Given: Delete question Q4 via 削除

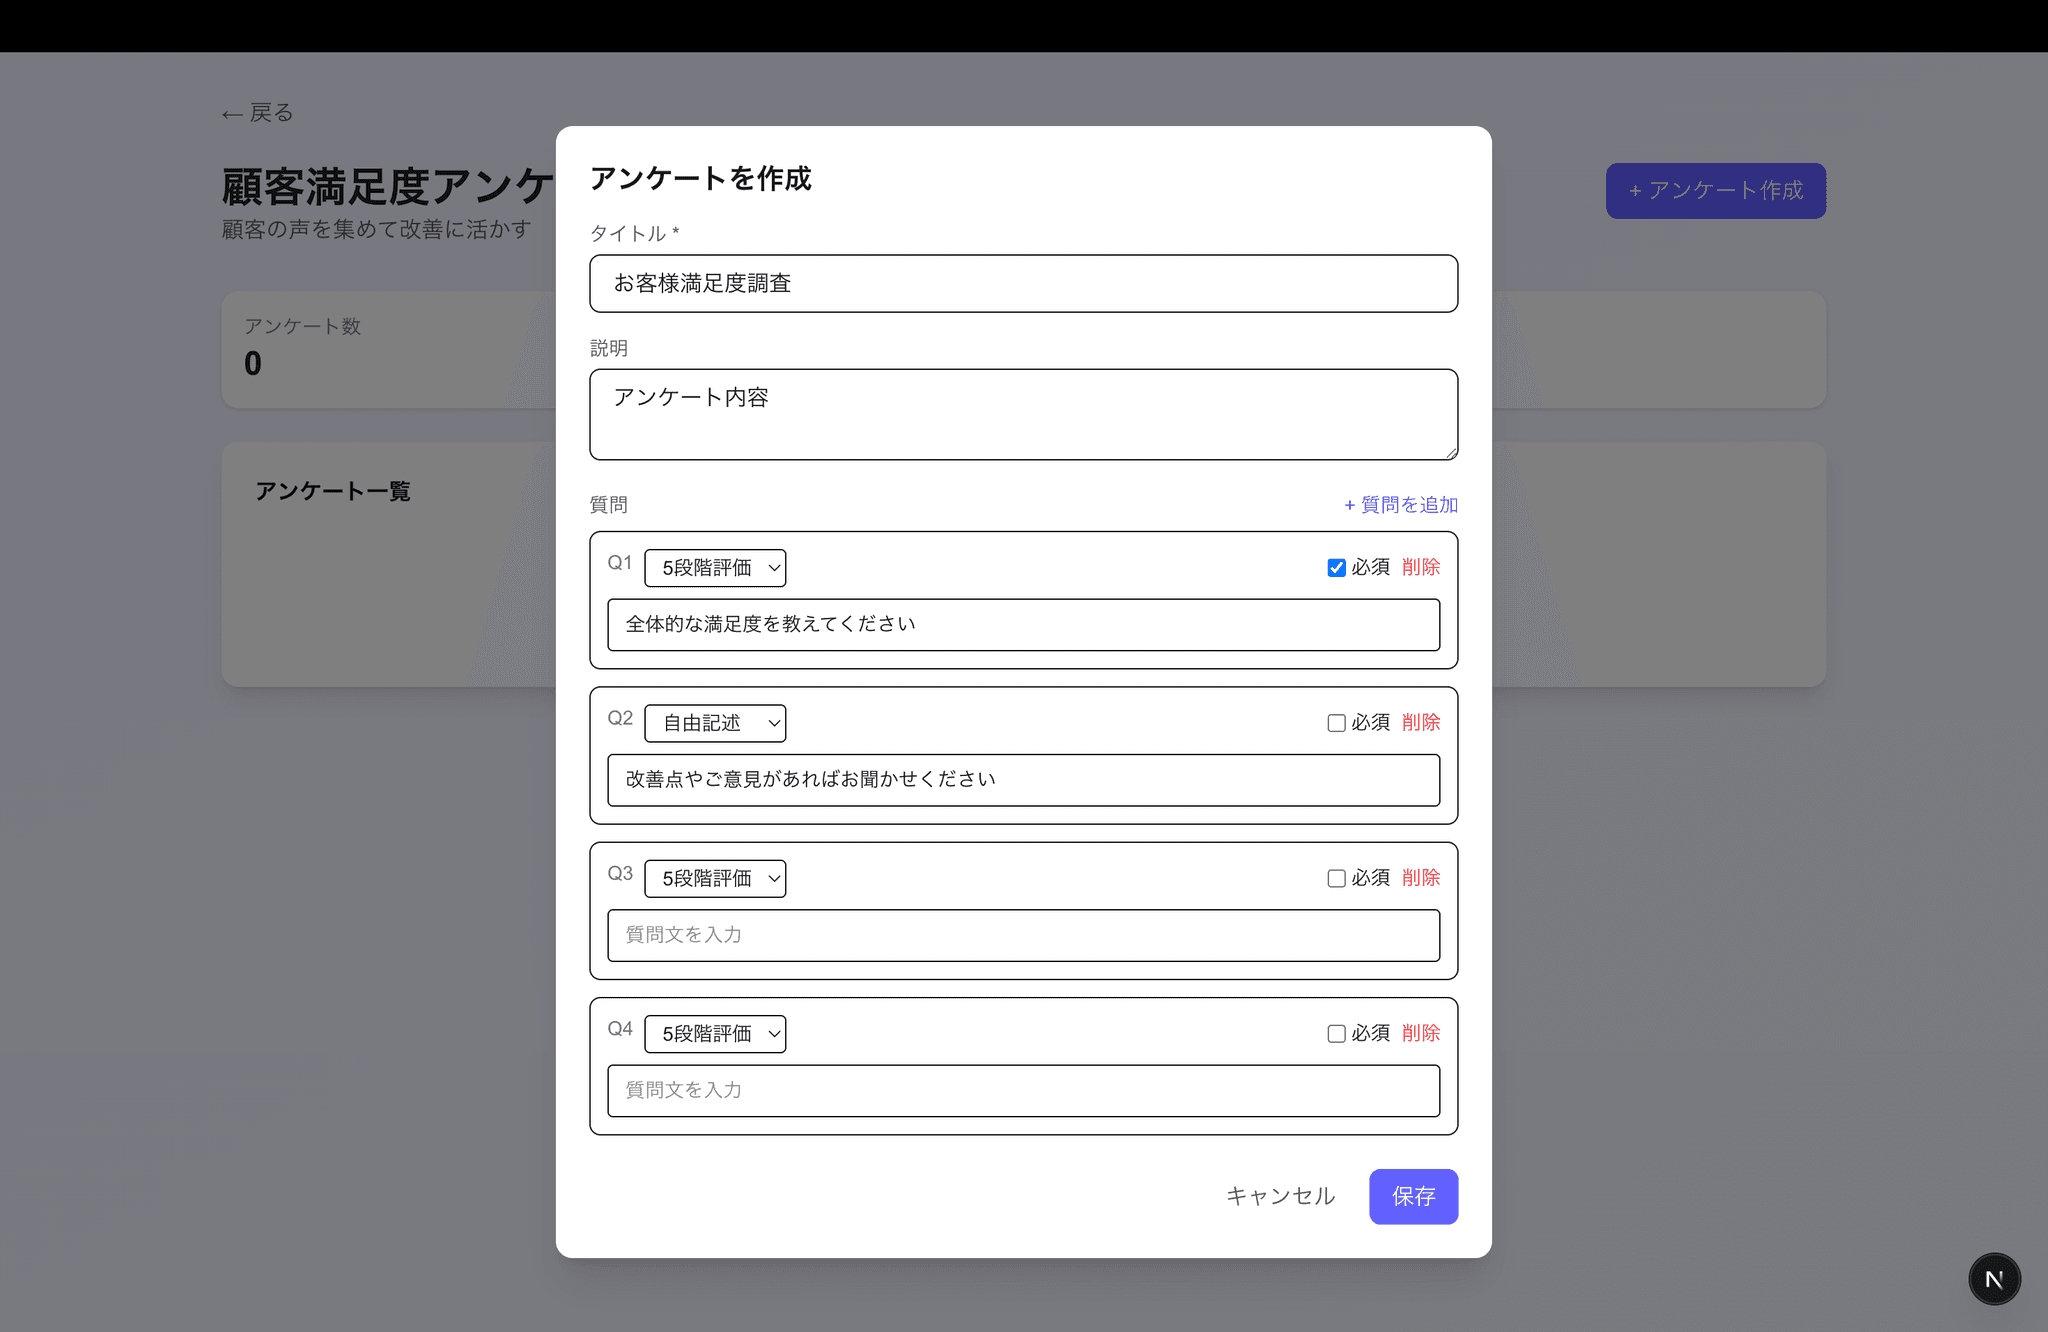Looking at the screenshot, I should point(1420,1033).
